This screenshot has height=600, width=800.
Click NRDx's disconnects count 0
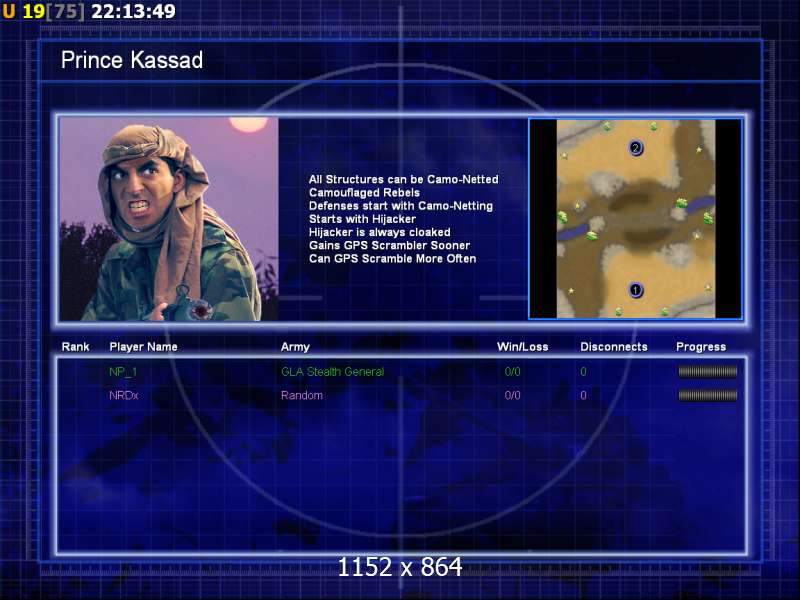pos(583,395)
